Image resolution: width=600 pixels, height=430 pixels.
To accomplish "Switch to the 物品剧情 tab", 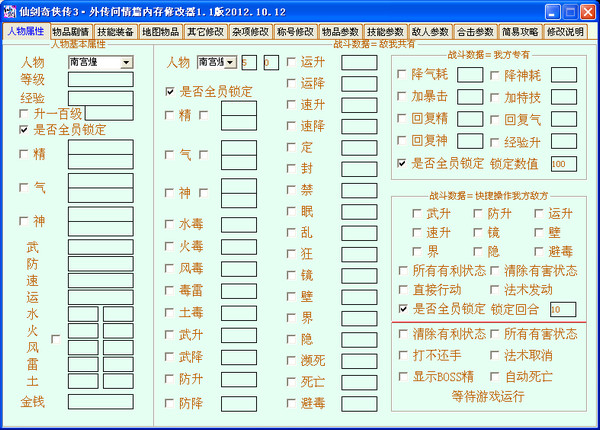I will (x=71, y=31).
